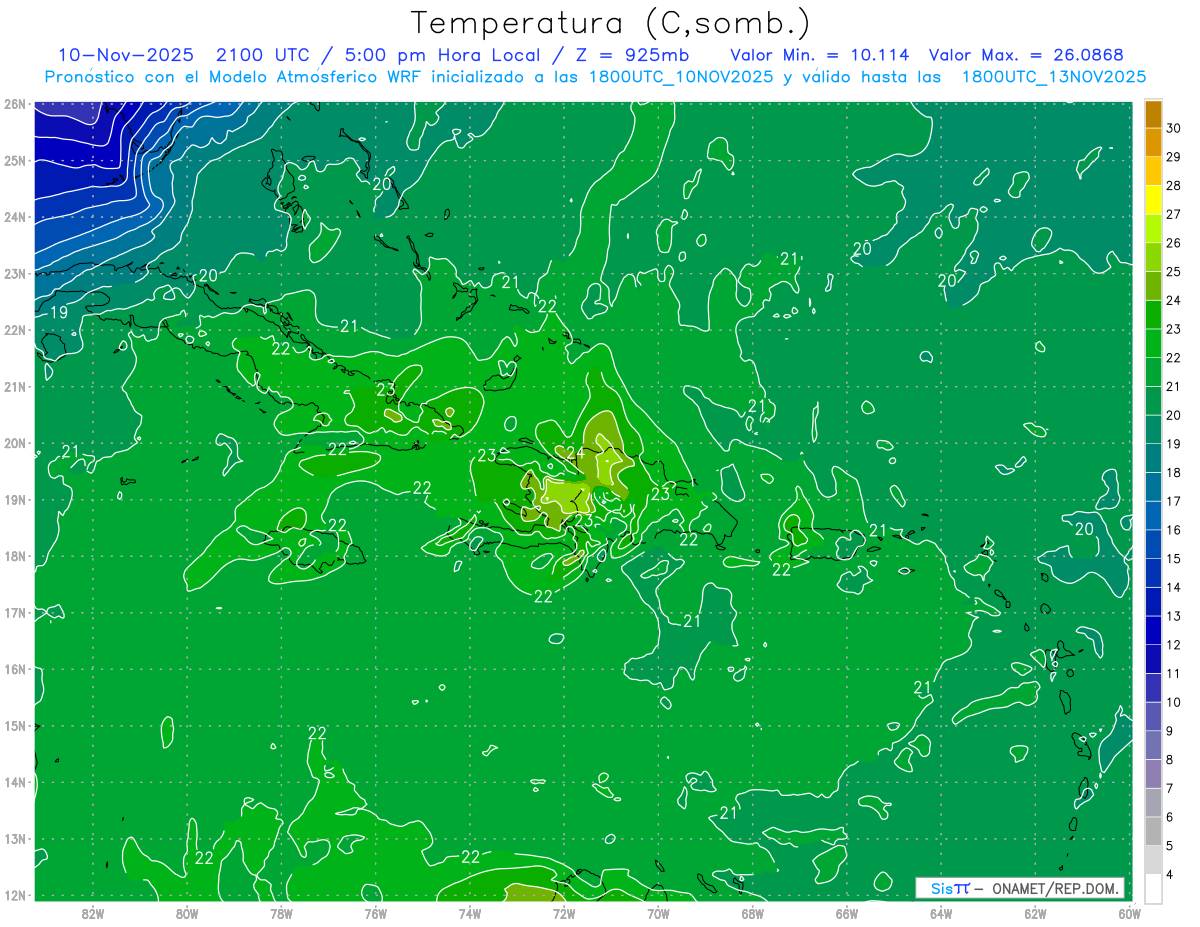This screenshot has height=927, width=1200.
Task: Click the colorbar label '11'
Action: pyautogui.click(x=1174, y=674)
